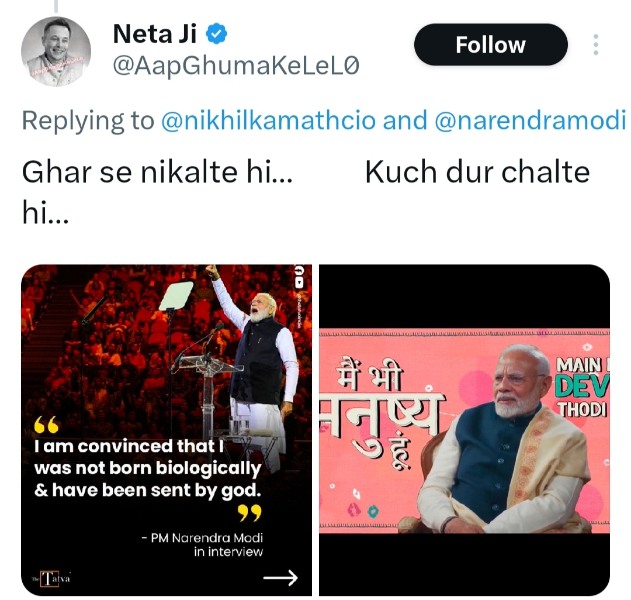The image size is (631, 600).
Task: Click the "Replying to" label
Action: [x=88, y=121]
